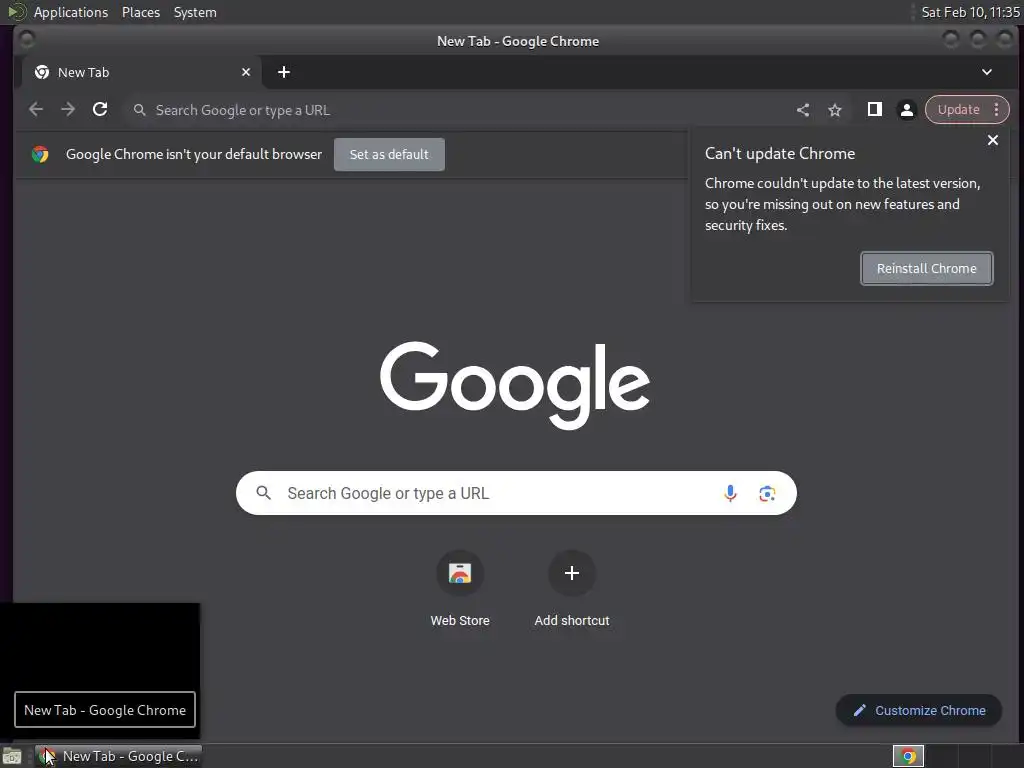The width and height of the screenshot is (1024, 768).
Task: Reload the page with refresh icon
Action: coord(100,110)
